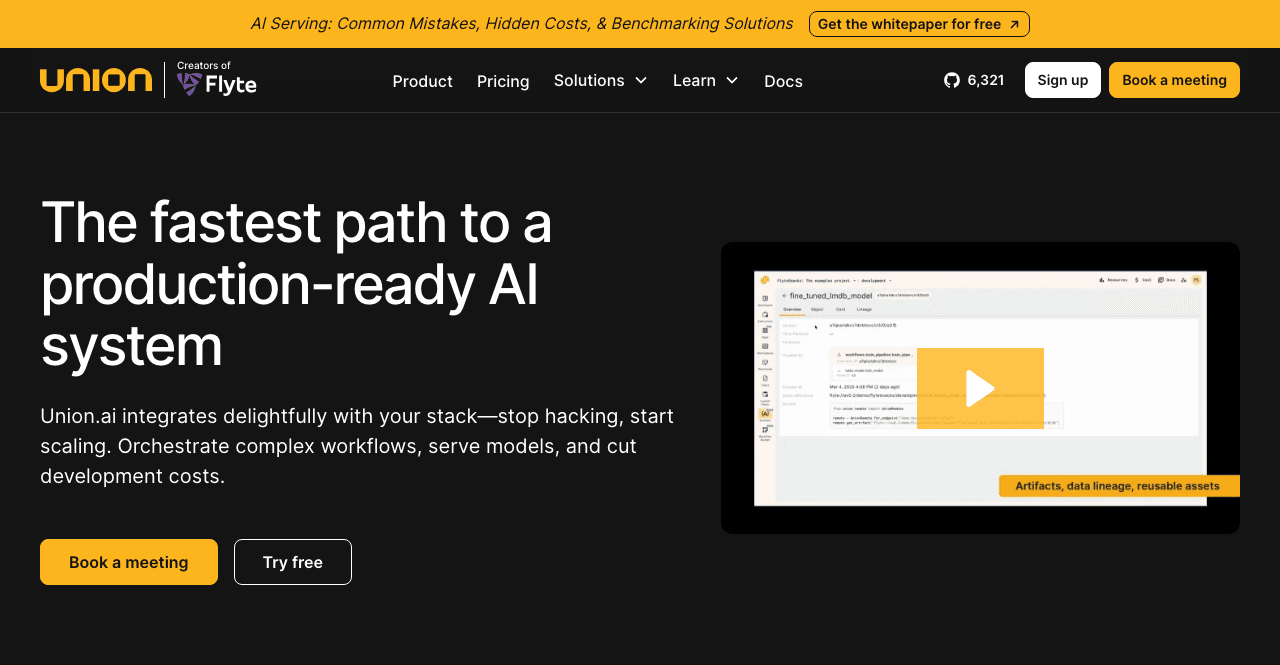Click the 'Union.ai integrates delightfully' paragraph
The height and width of the screenshot is (665, 1280).
(357, 446)
